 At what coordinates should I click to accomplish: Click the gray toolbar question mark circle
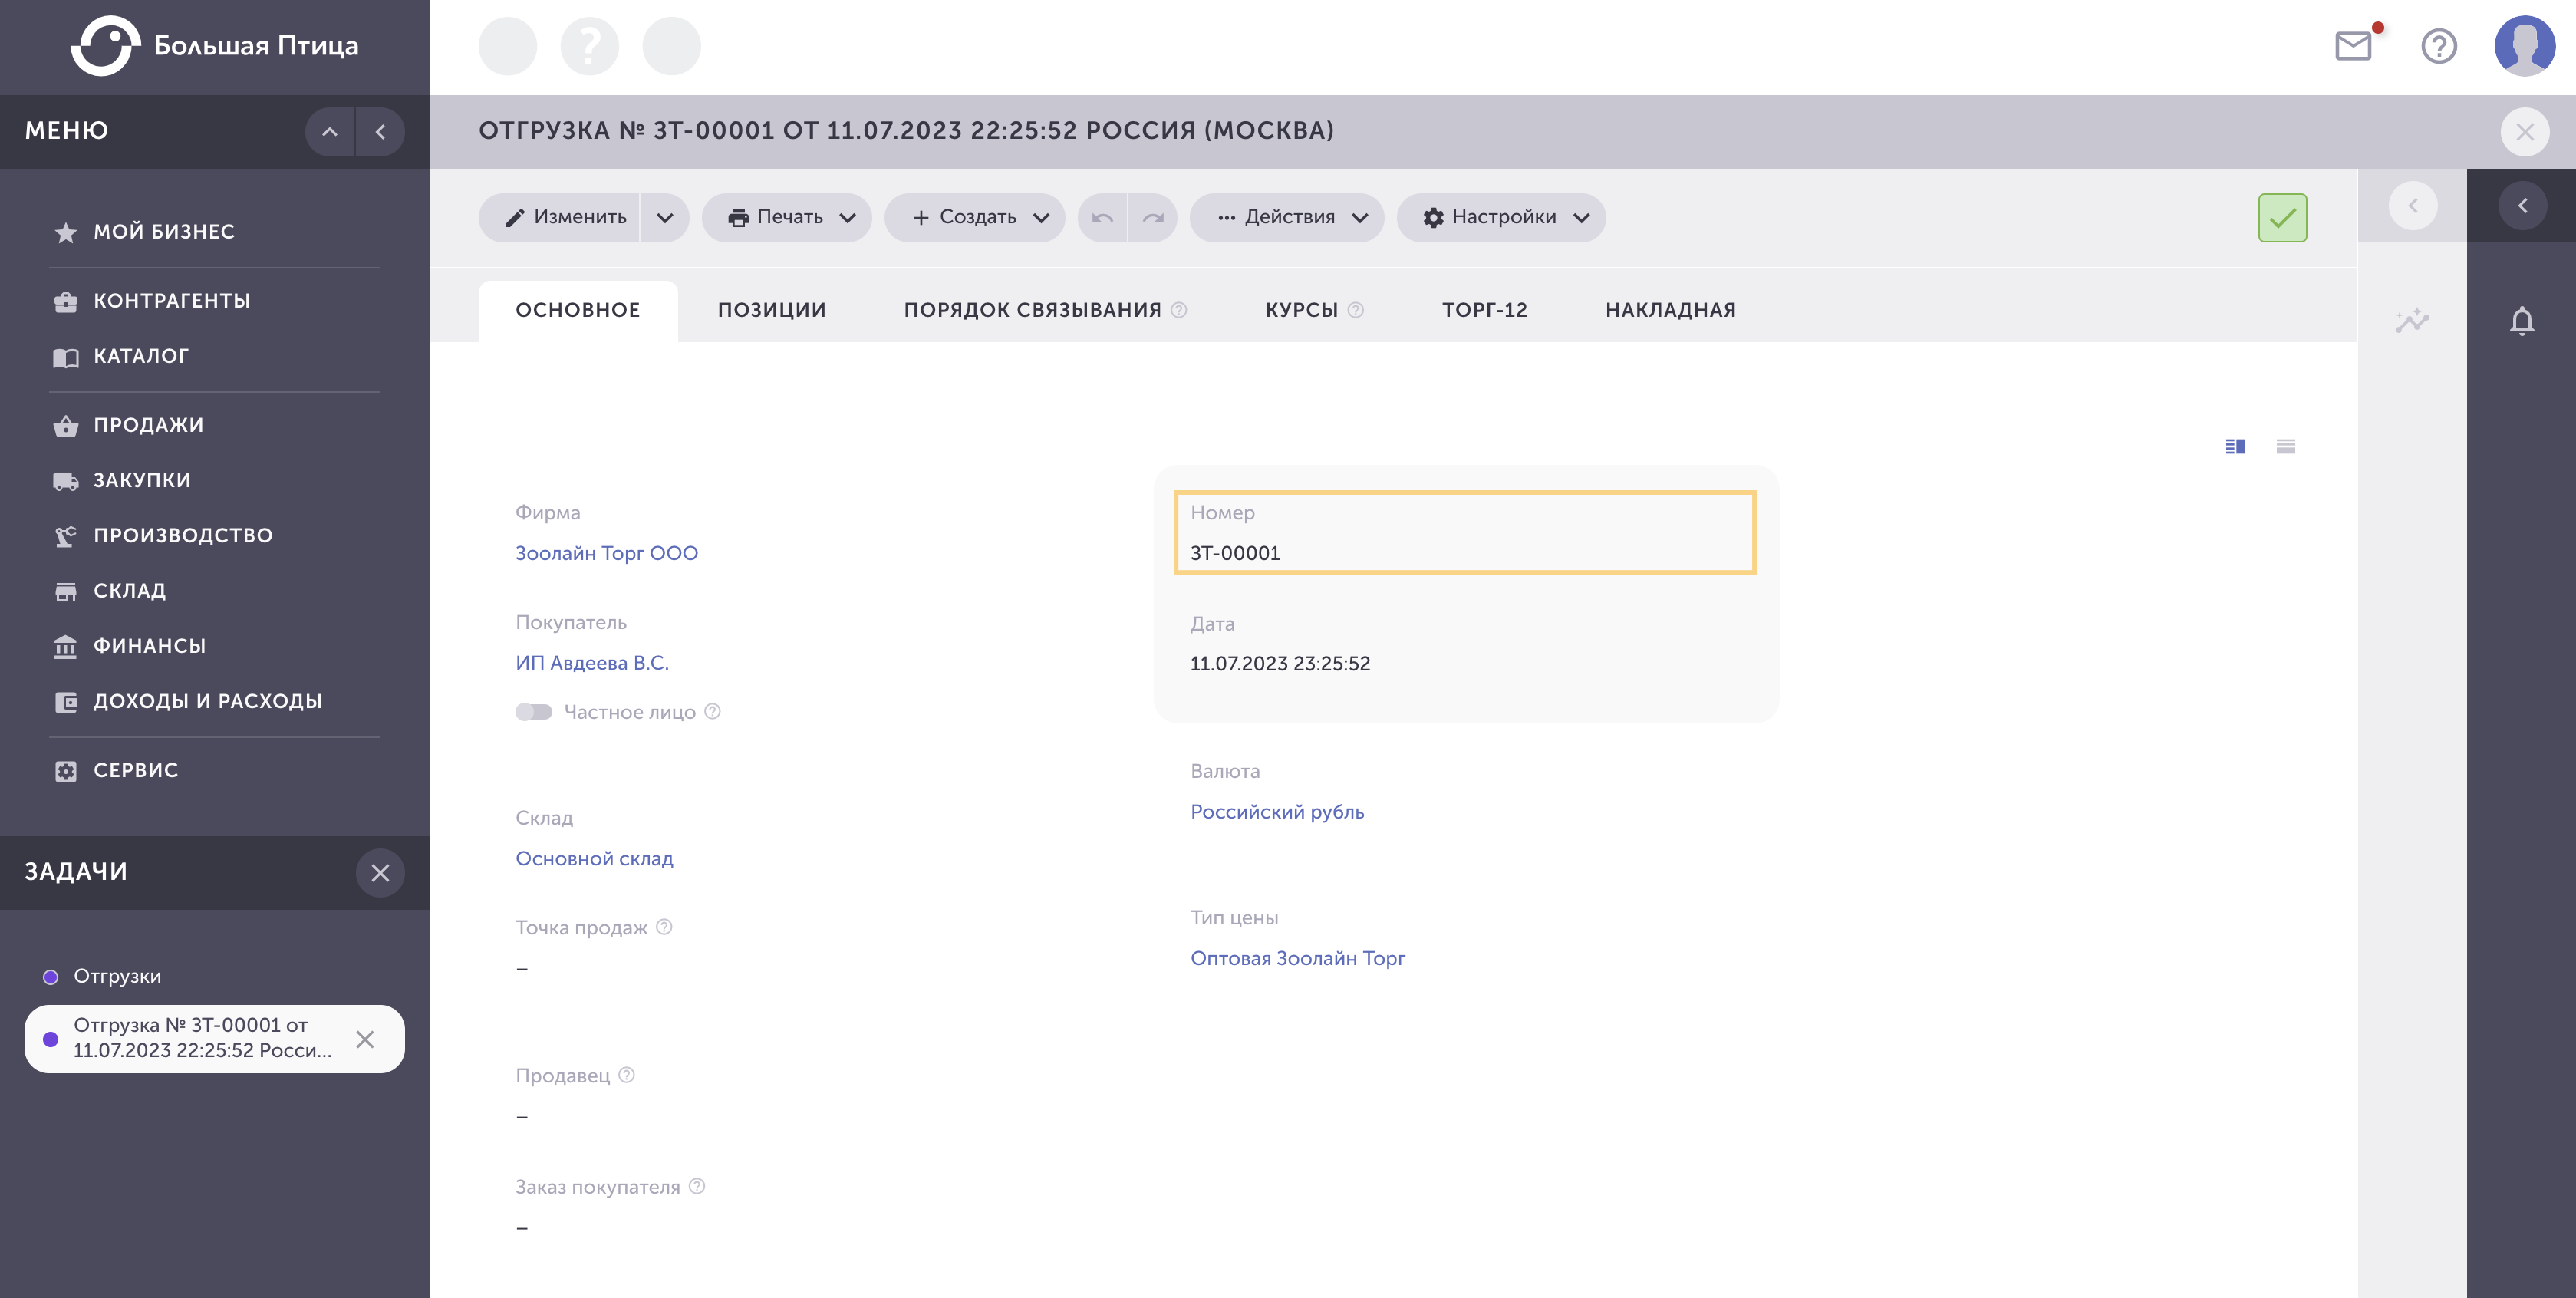[590, 46]
